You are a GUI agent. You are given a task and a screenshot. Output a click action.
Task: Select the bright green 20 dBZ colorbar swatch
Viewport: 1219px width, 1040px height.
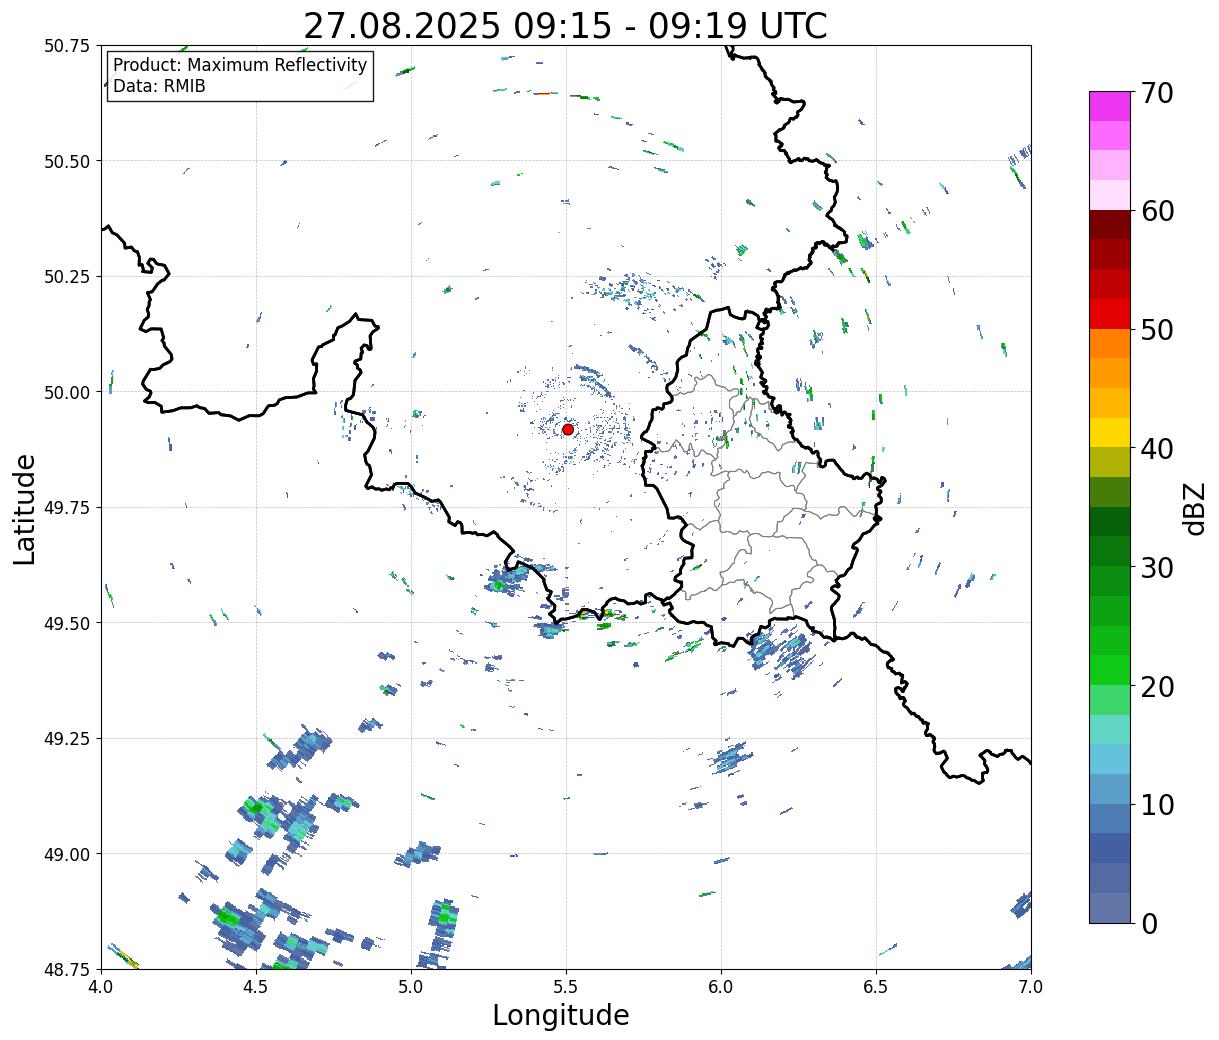(1110, 670)
